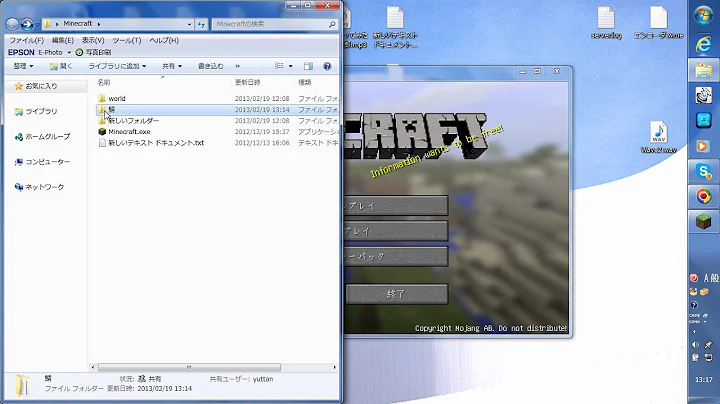Open address bar history dropdown

click(x=189, y=24)
